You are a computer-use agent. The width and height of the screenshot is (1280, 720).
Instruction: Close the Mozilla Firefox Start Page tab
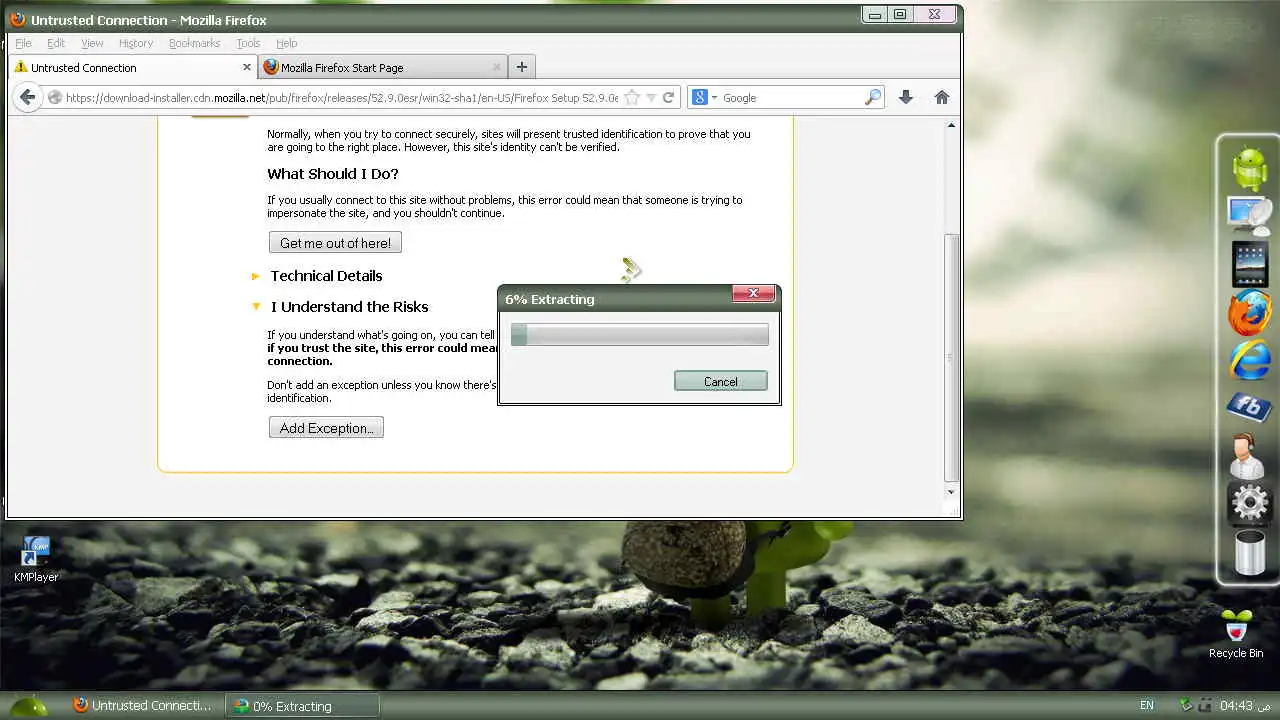[497, 67]
